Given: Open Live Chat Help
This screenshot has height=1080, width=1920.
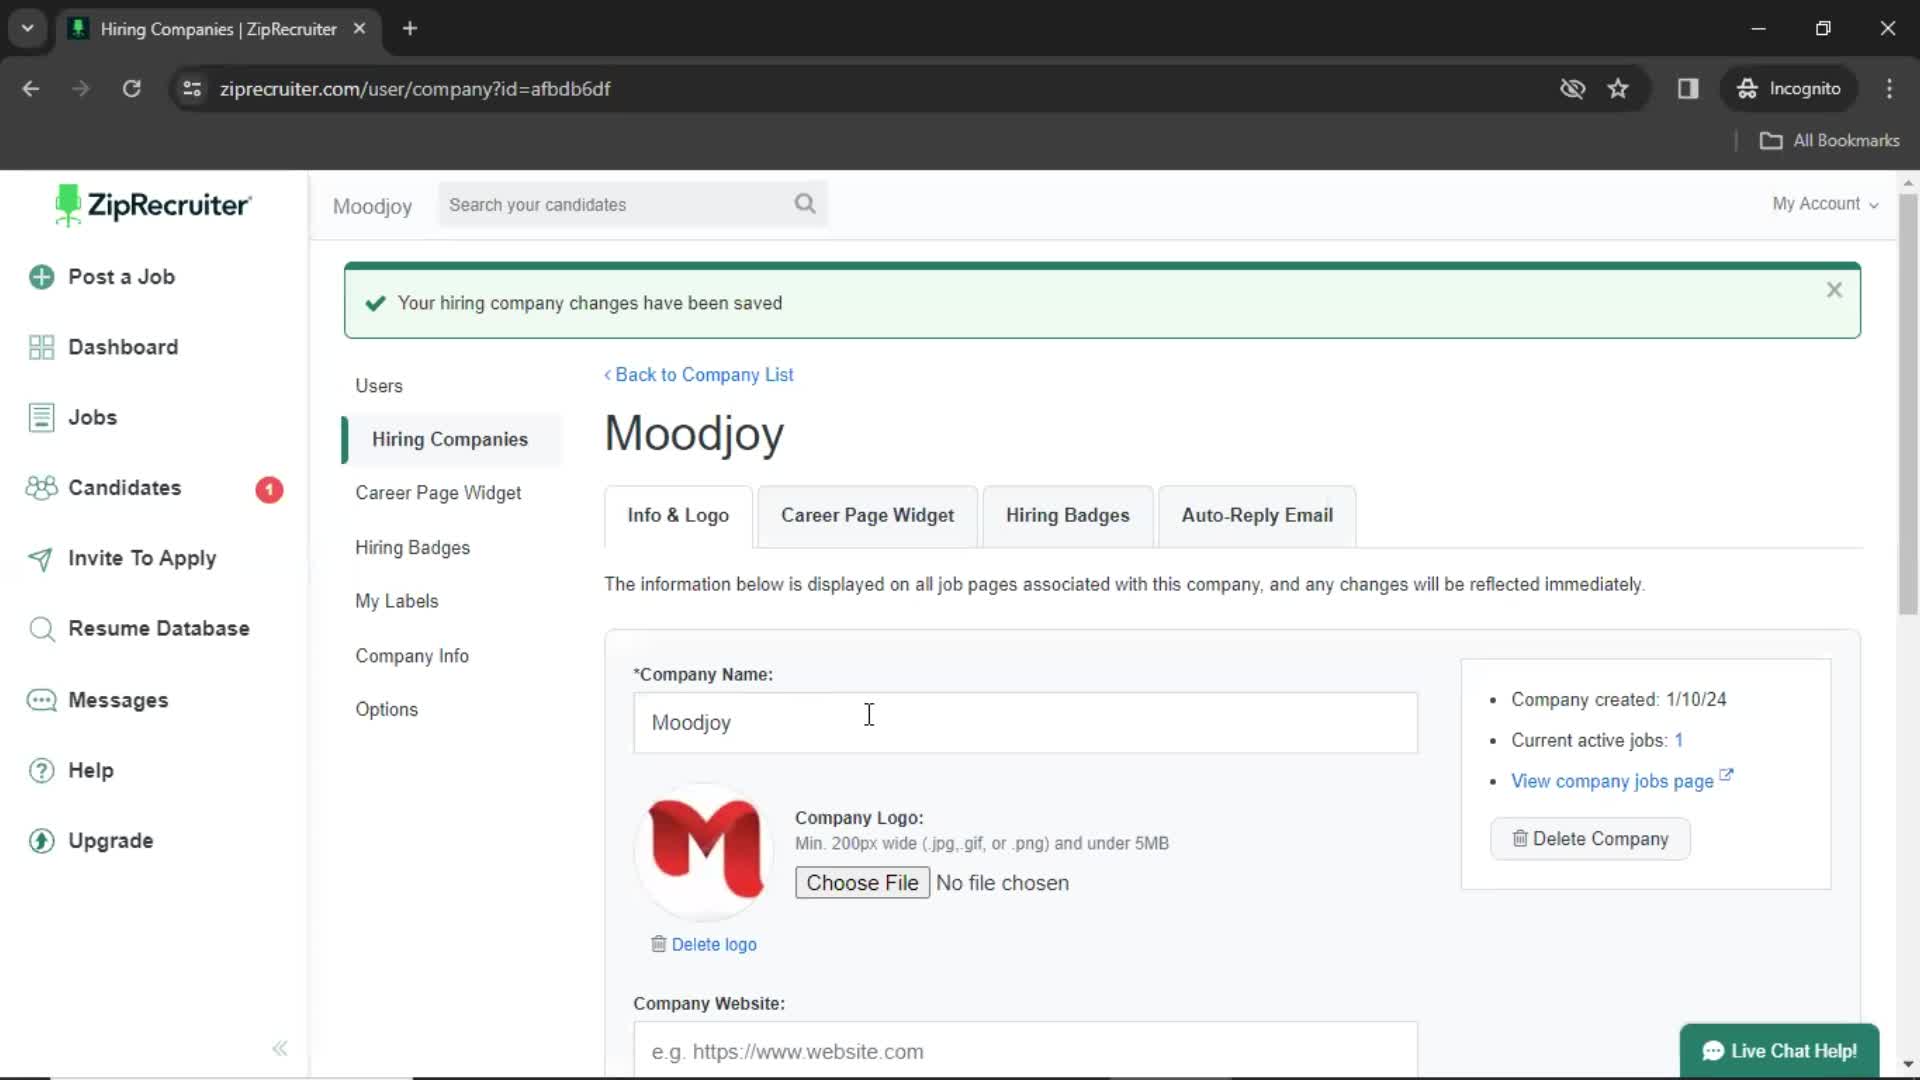Looking at the screenshot, I should [1779, 1051].
